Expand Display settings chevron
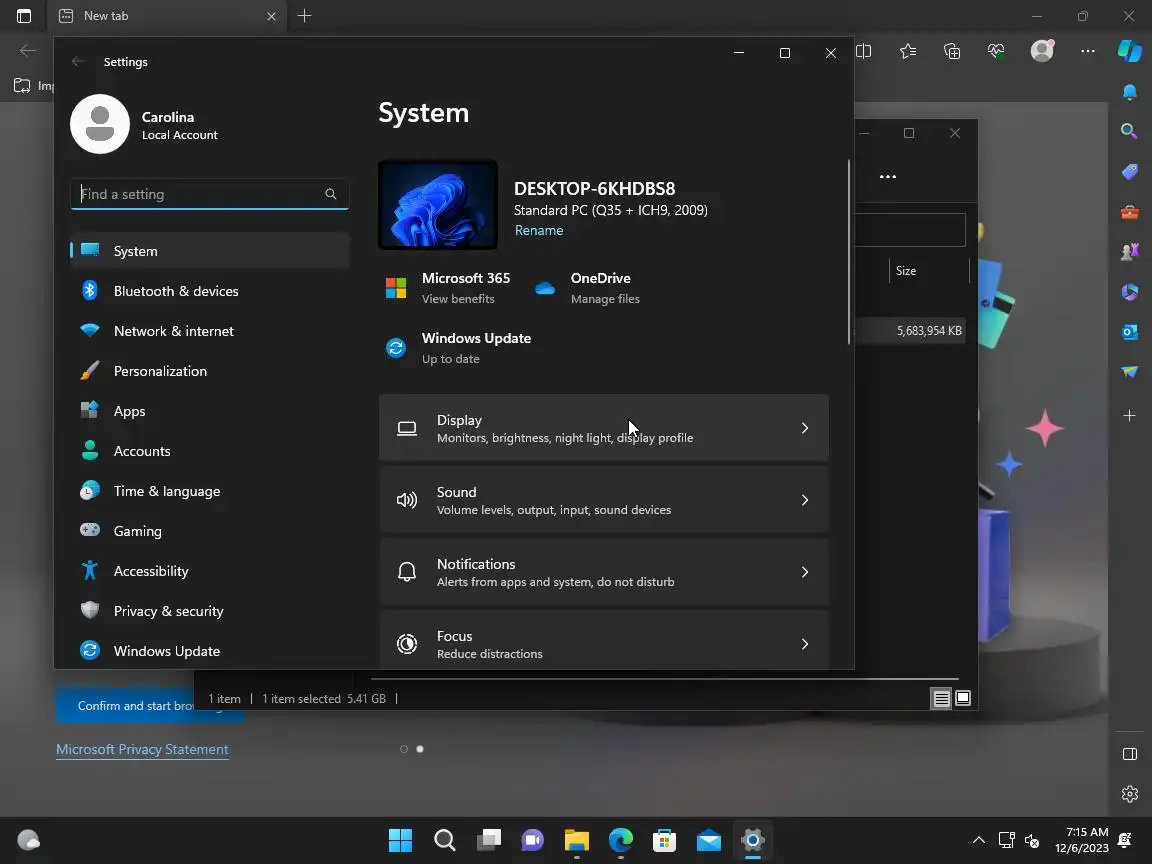This screenshot has width=1152, height=864. 805,428
